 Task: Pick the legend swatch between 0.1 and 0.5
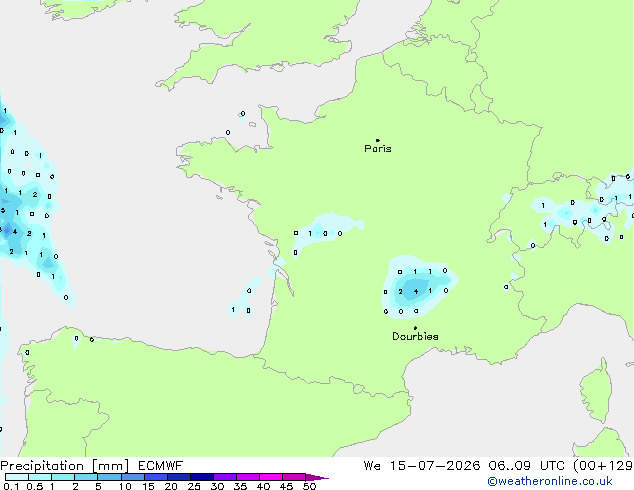[17, 477]
